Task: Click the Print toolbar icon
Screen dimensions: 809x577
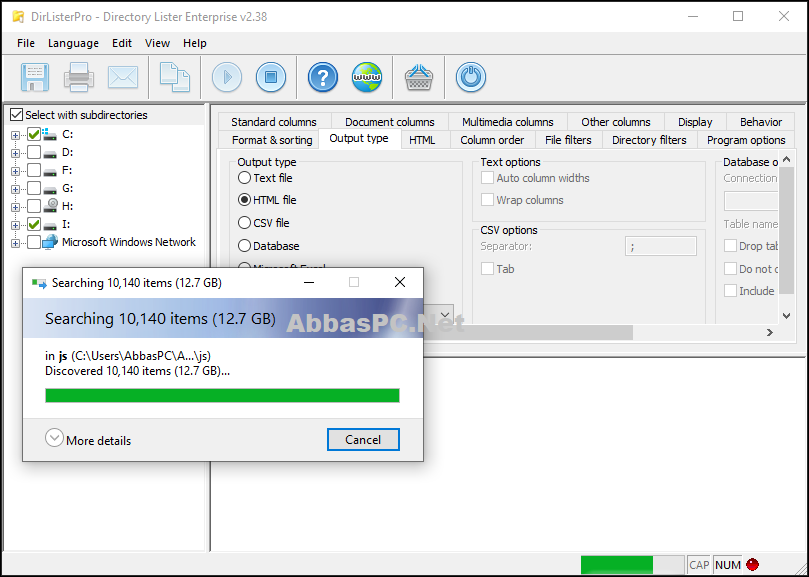Action: click(x=79, y=77)
